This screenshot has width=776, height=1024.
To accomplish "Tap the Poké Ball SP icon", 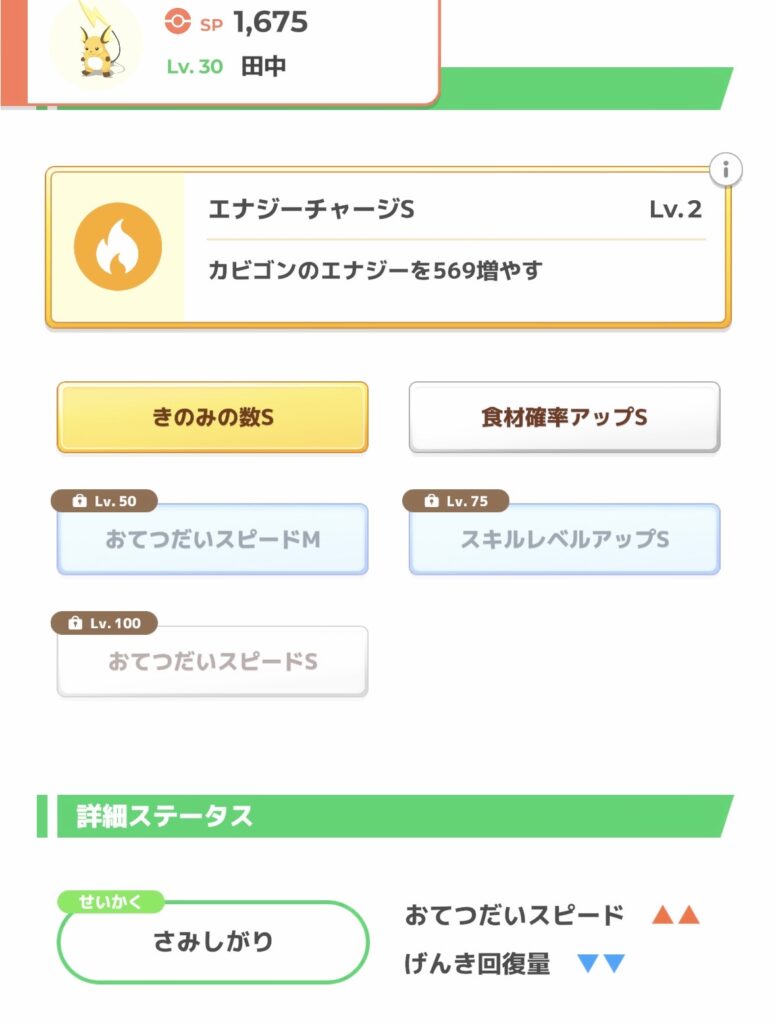I will tap(177, 22).
